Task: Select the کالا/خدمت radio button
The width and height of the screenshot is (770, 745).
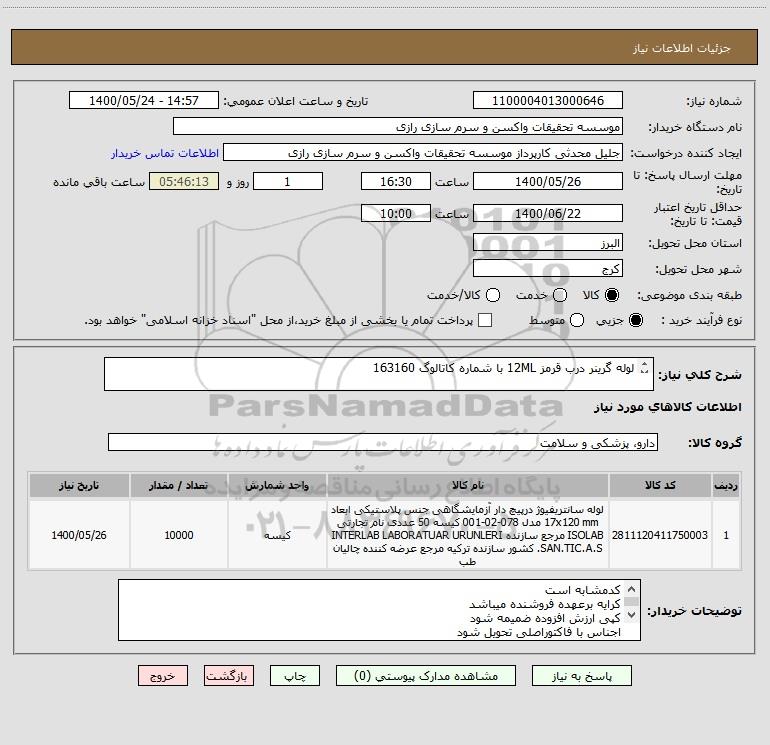Action: click(x=493, y=295)
